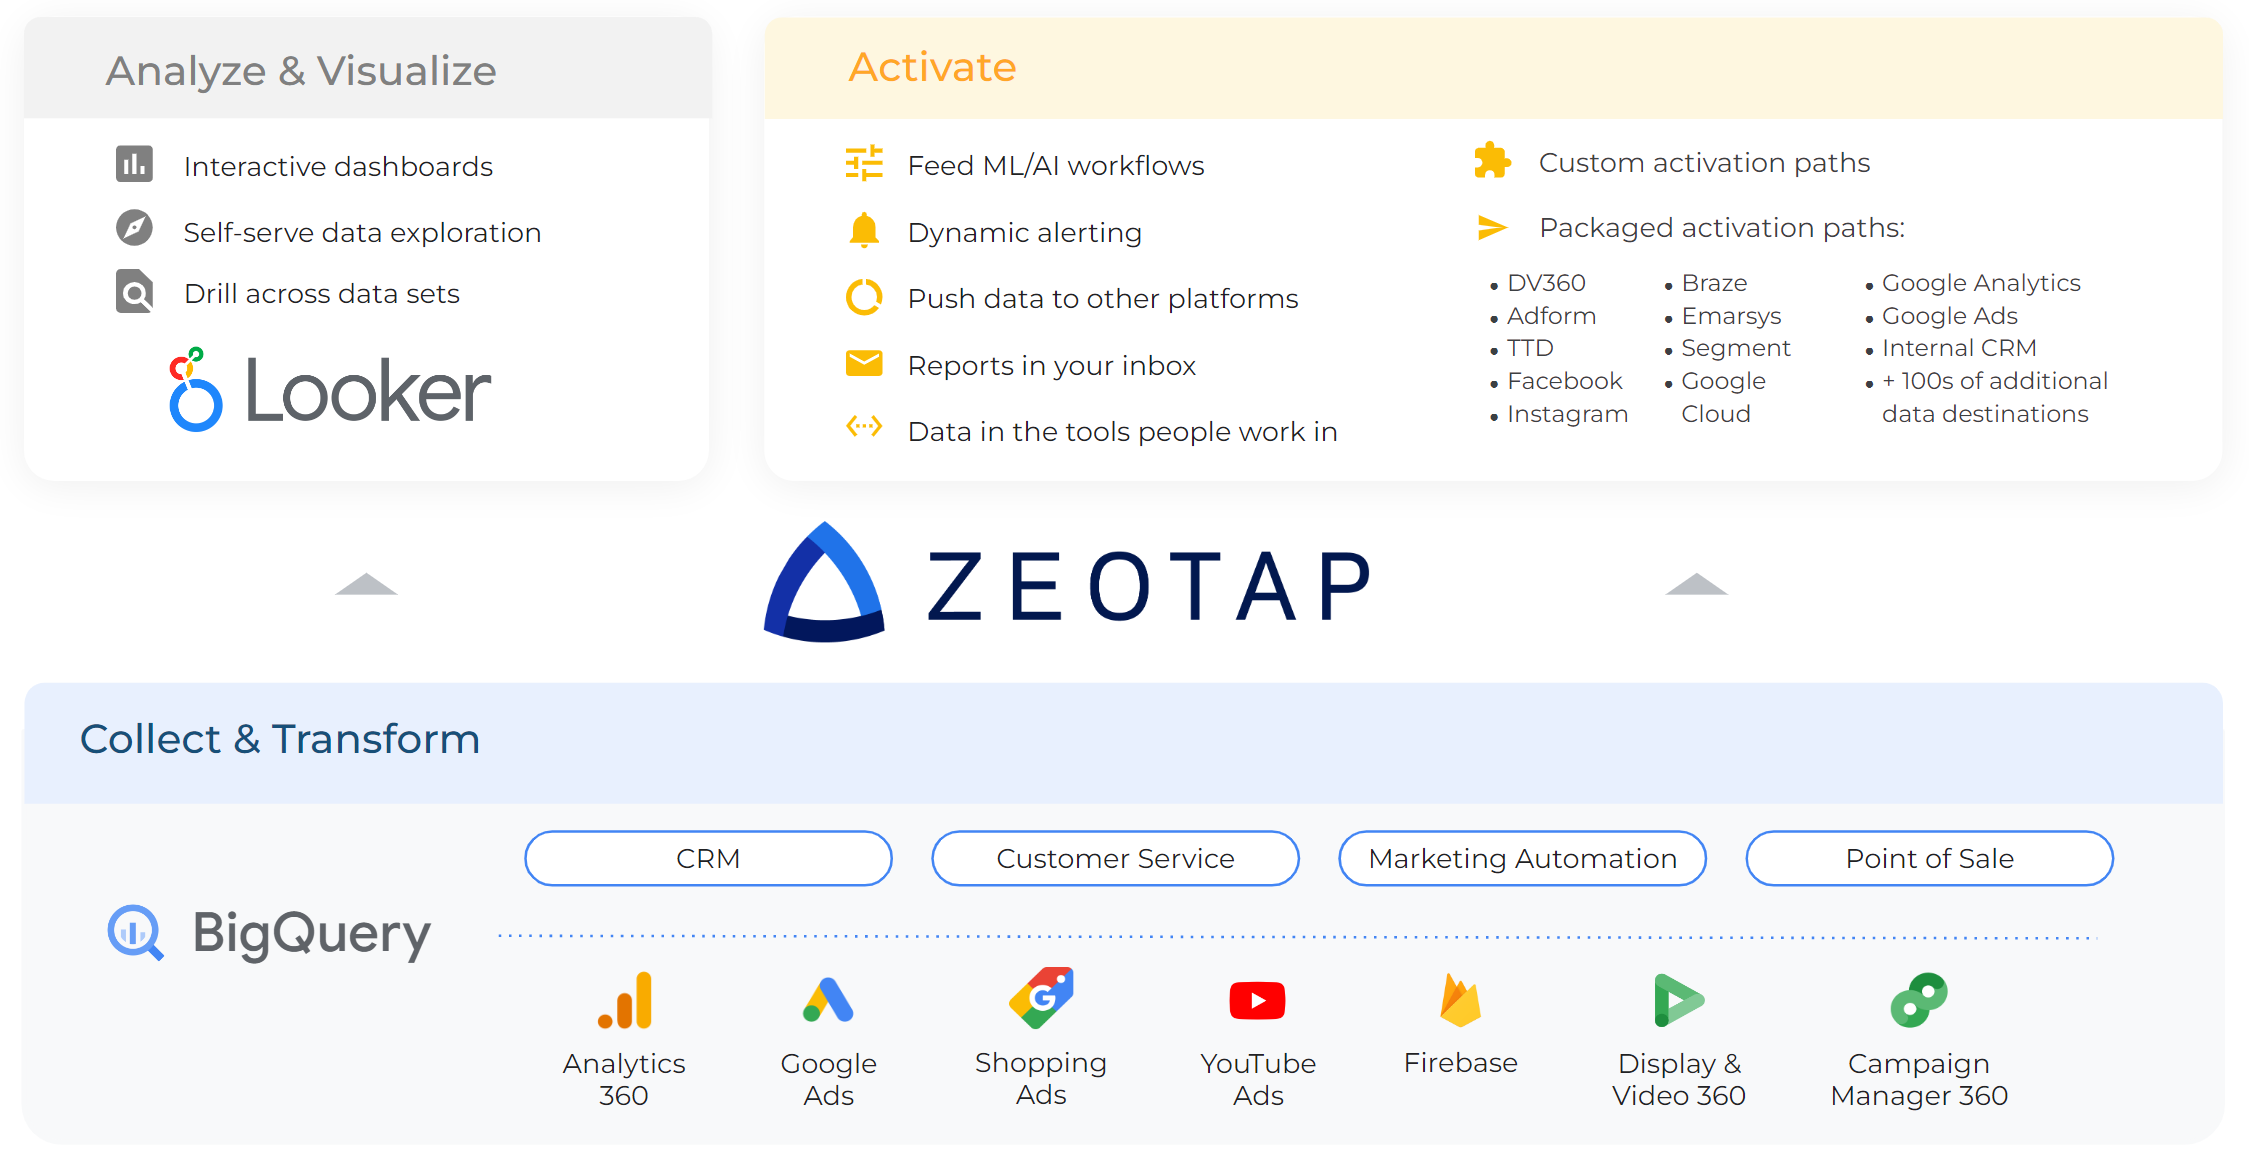Click DV360 in the activation list
Viewport: 2249px width, 1163px height.
[1546, 283]
